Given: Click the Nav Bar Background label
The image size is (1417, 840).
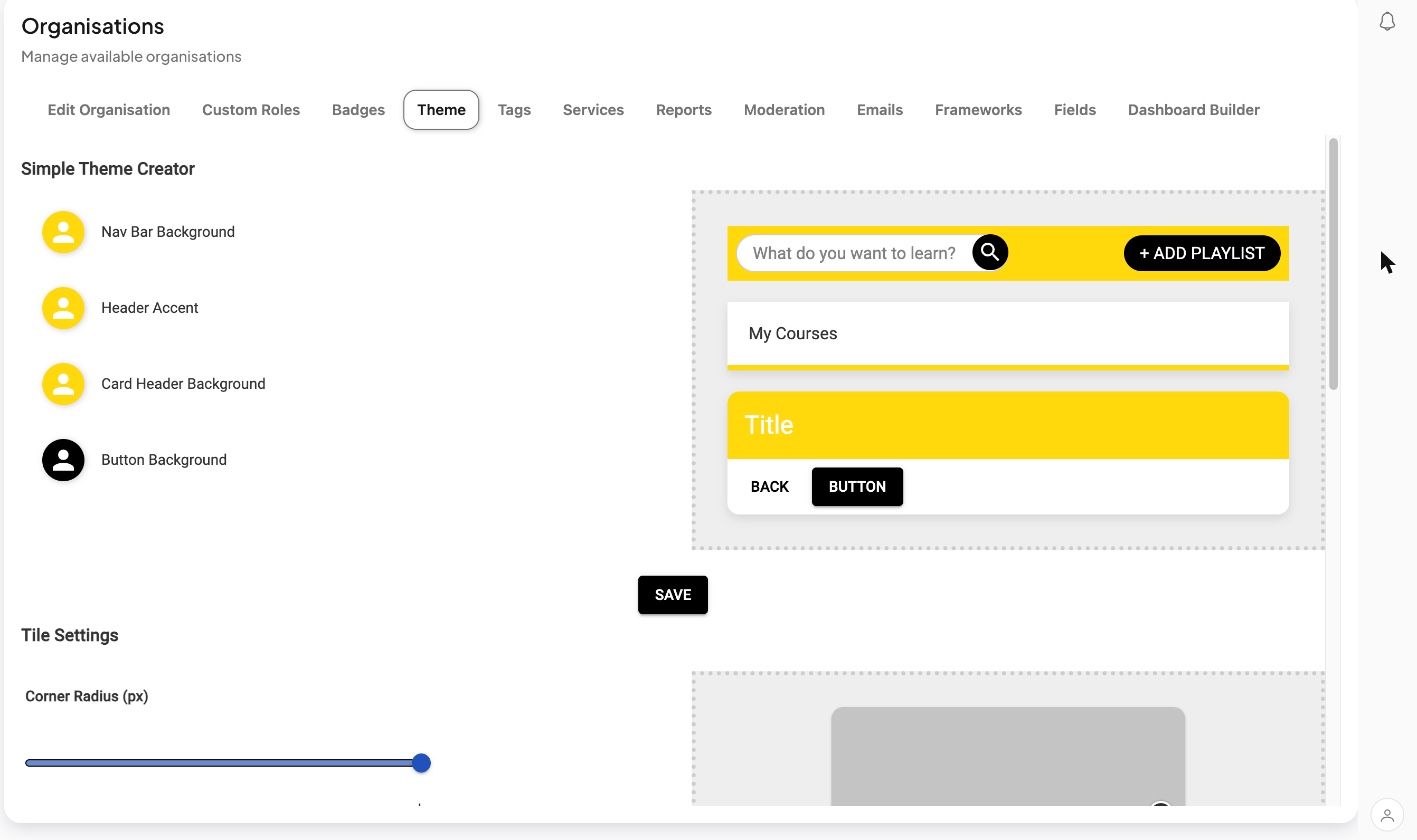Looking at the screenshot, I should click(168, 232).
